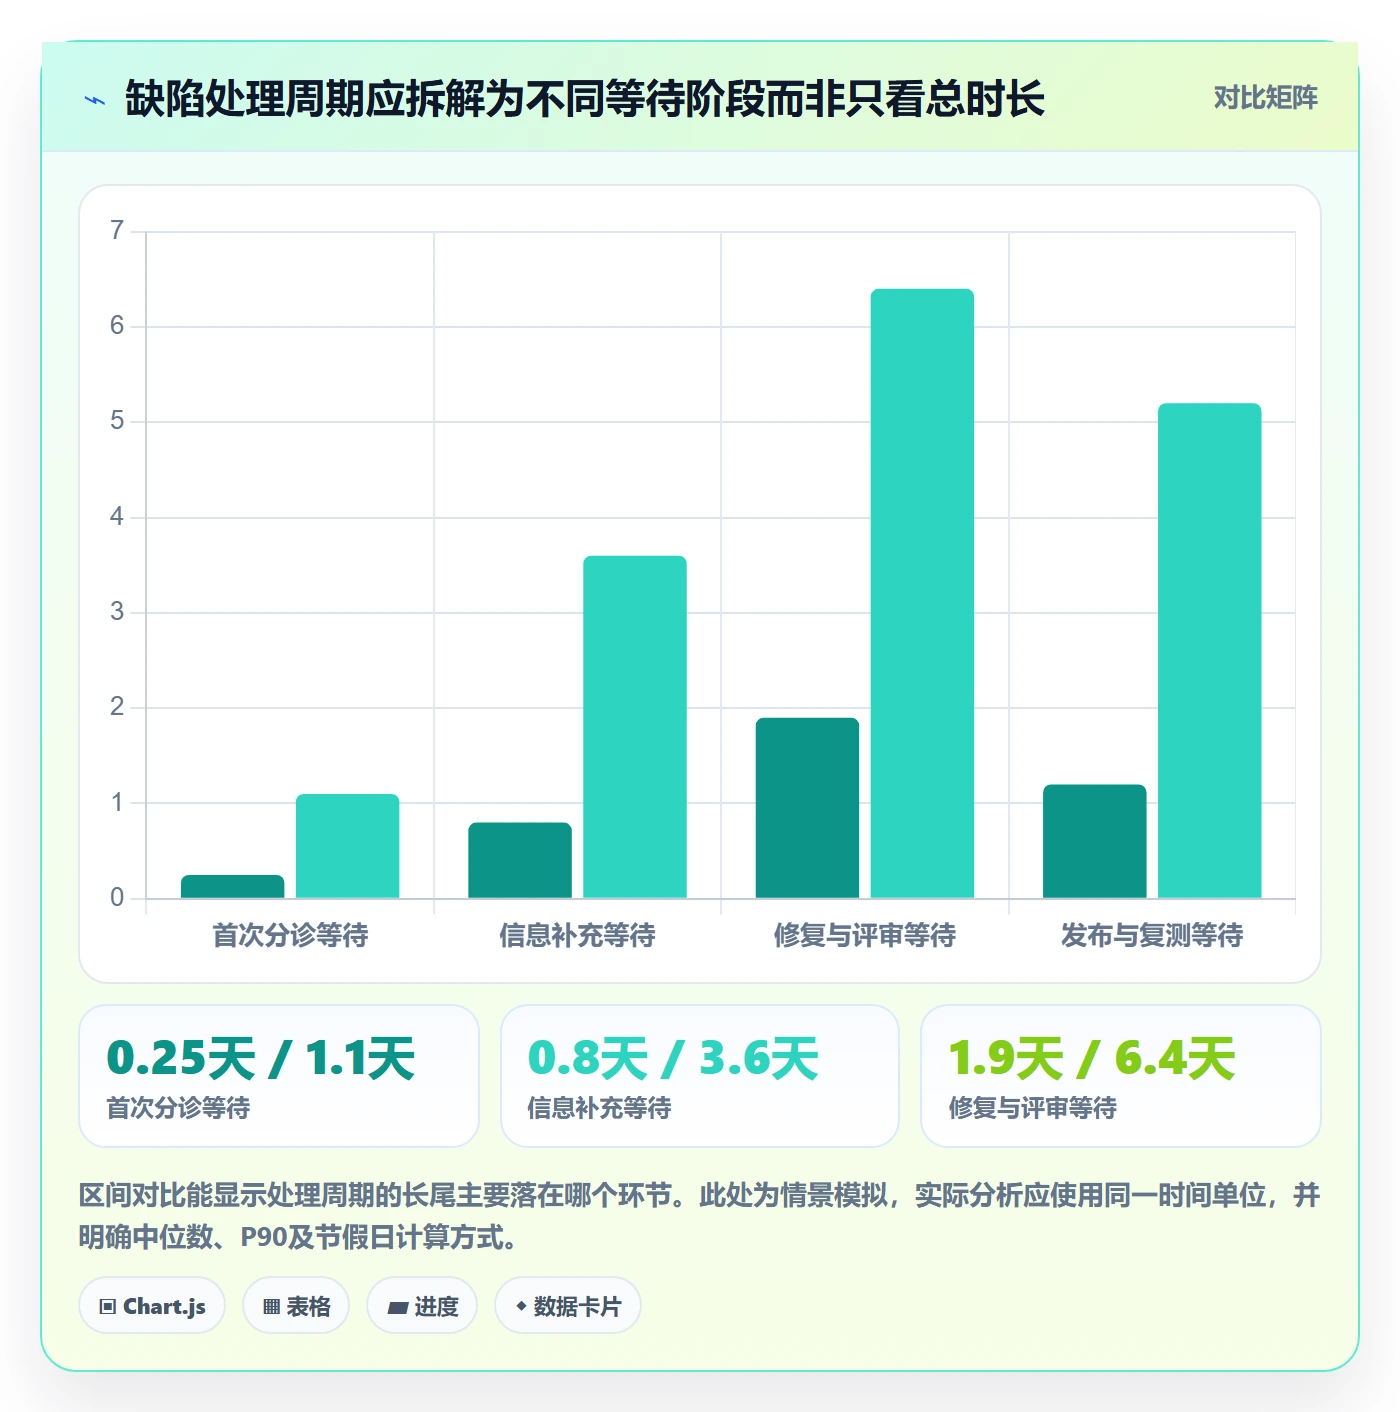Screen dimensions: 1400x1412
Task: Click the light teal bar for 发布与复测等待
Action: (1210, 651)
